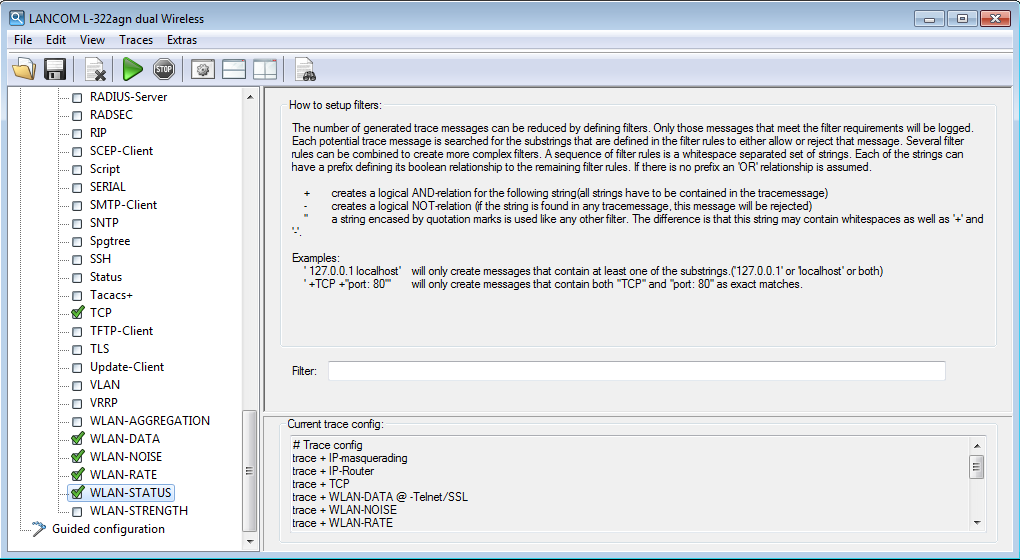Image resolution: width=1020 pixels, height=560 pixels.
Task: Click the open file folder icon
Action: pos(24,69)
